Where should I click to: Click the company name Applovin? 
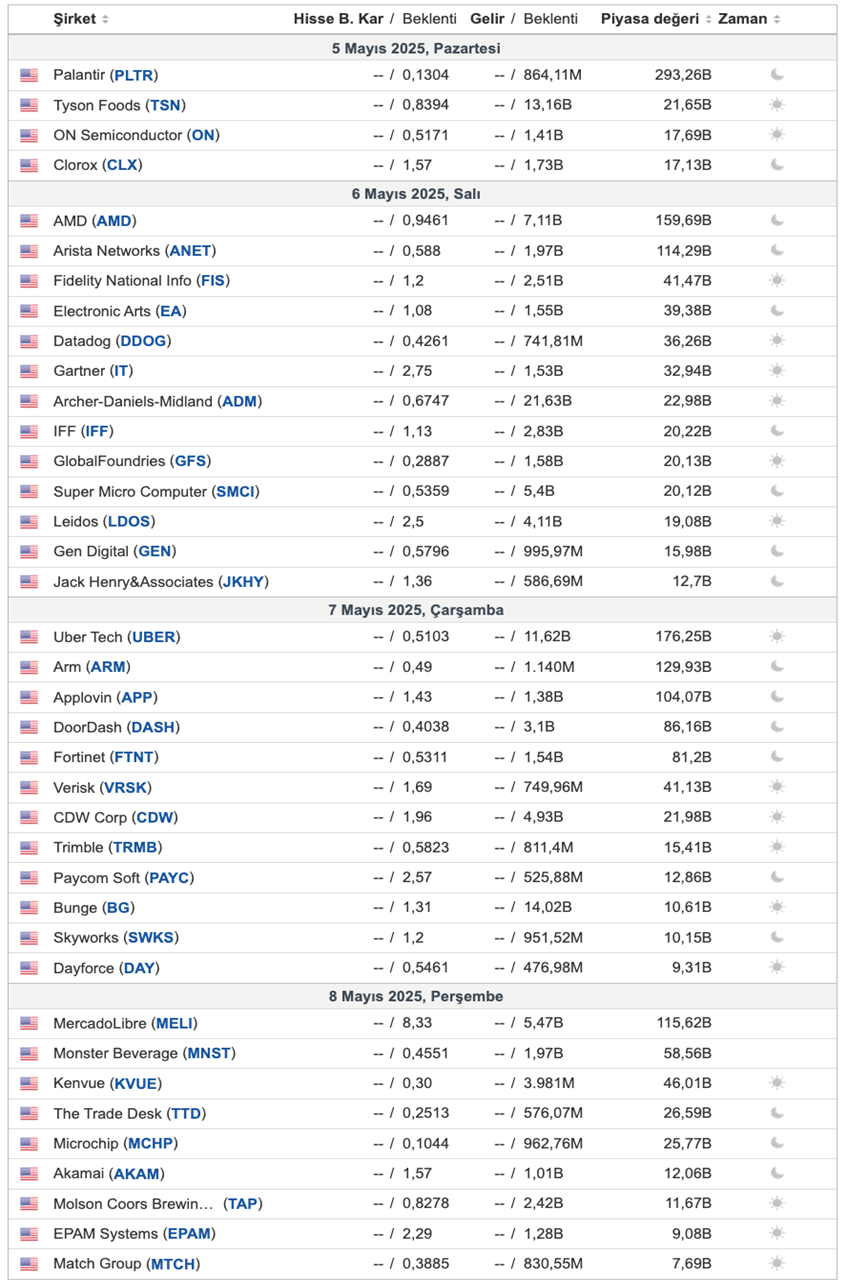coord(83,697)
